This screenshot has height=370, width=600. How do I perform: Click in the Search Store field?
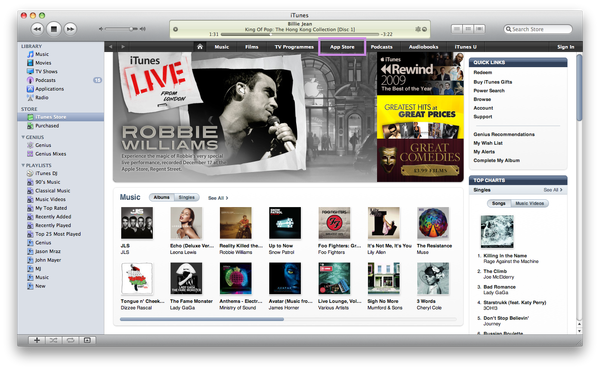click(538, 29)
